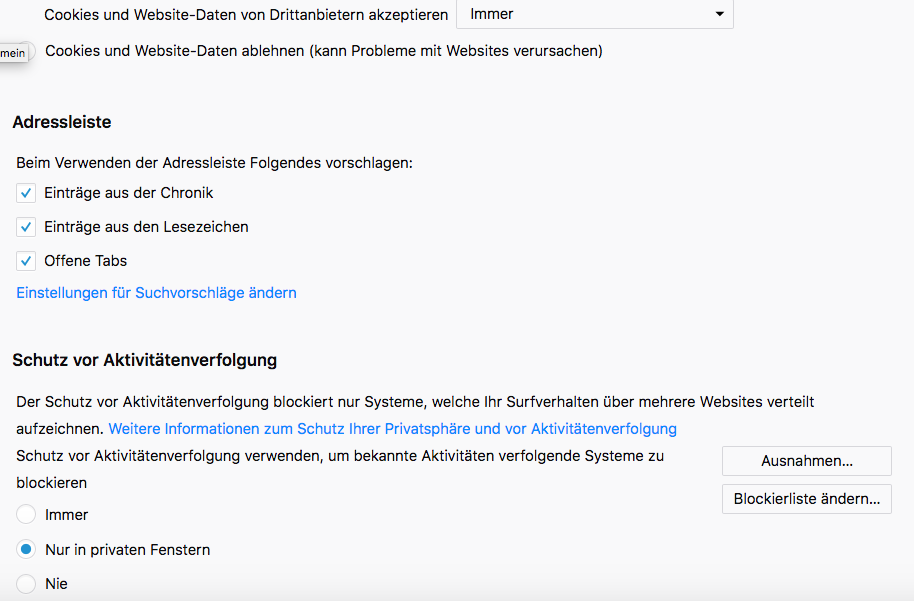Select the "Nie" radio button
This screenshot has height=601, width=914.
point(26,583)
